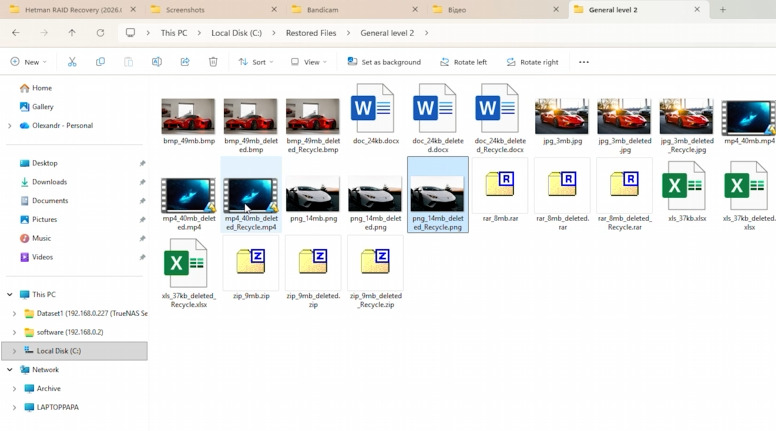Expand the Archive network node
776x431 pixels.
point(14,388)
